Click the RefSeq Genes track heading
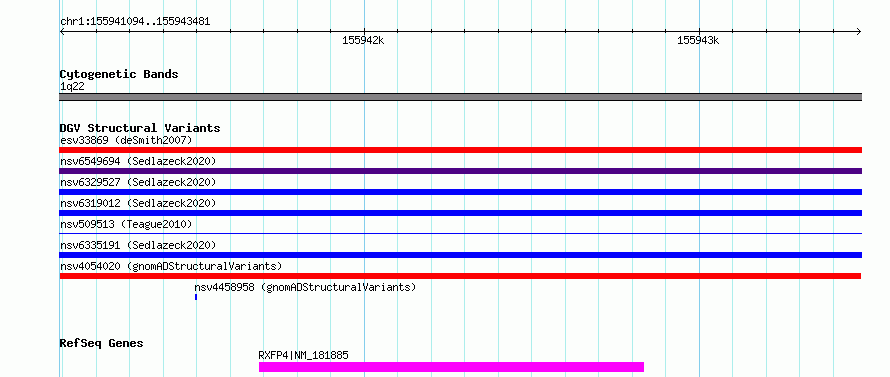890x377 pixels. [101, 343]
